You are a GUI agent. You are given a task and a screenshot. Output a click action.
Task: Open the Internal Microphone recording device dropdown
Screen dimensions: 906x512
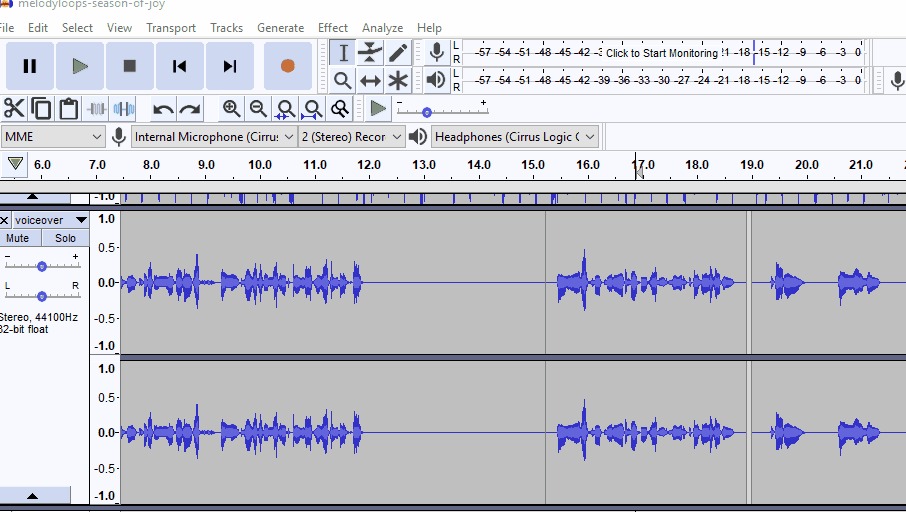(x=214, y=137)
